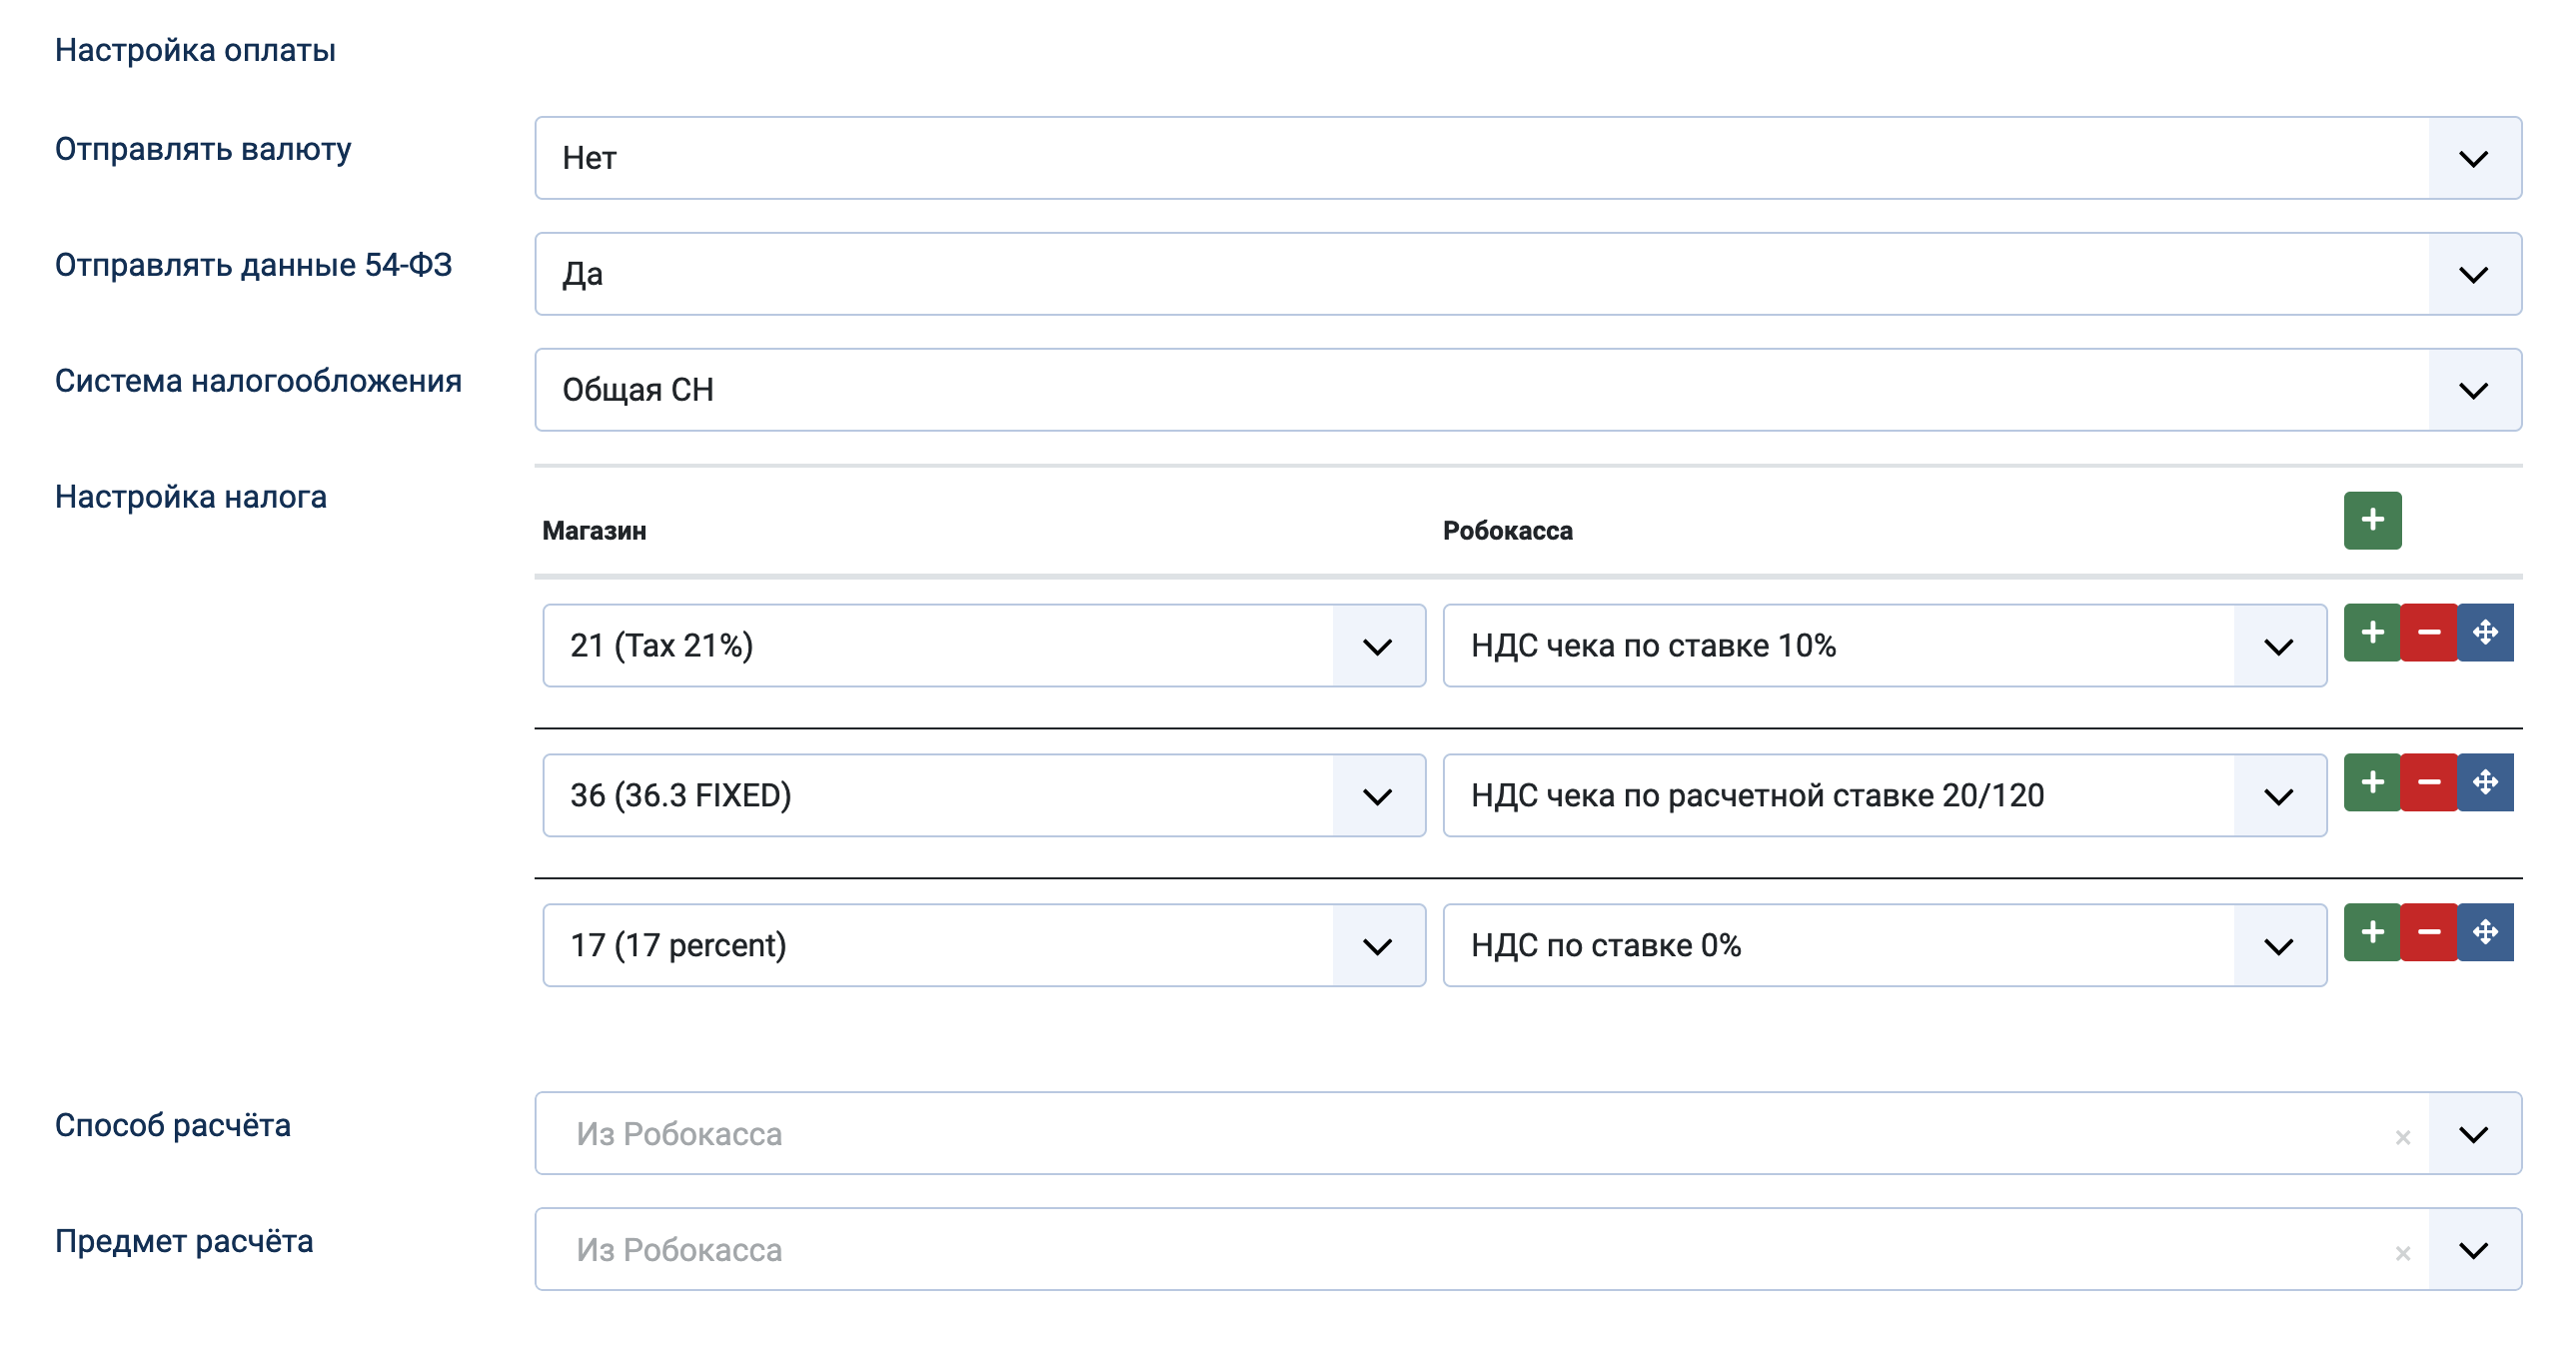Add row after the 36 (36.3 FIXED) row
2576x1347 pixels.
click(2371, 782)
